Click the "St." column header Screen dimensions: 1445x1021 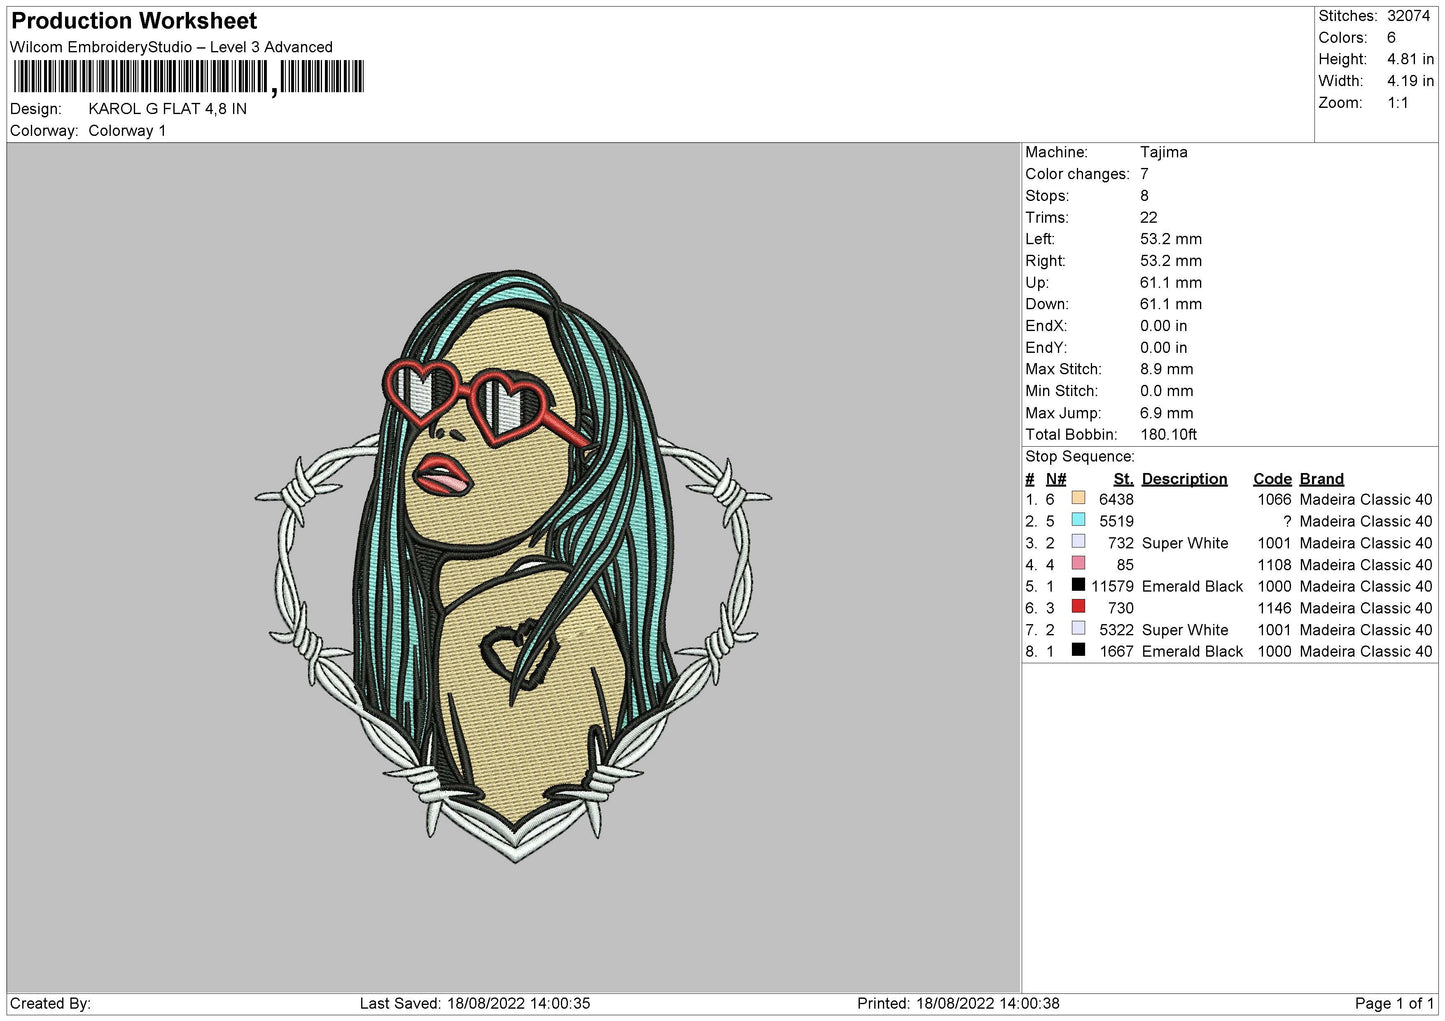(x=1124, y=479)
